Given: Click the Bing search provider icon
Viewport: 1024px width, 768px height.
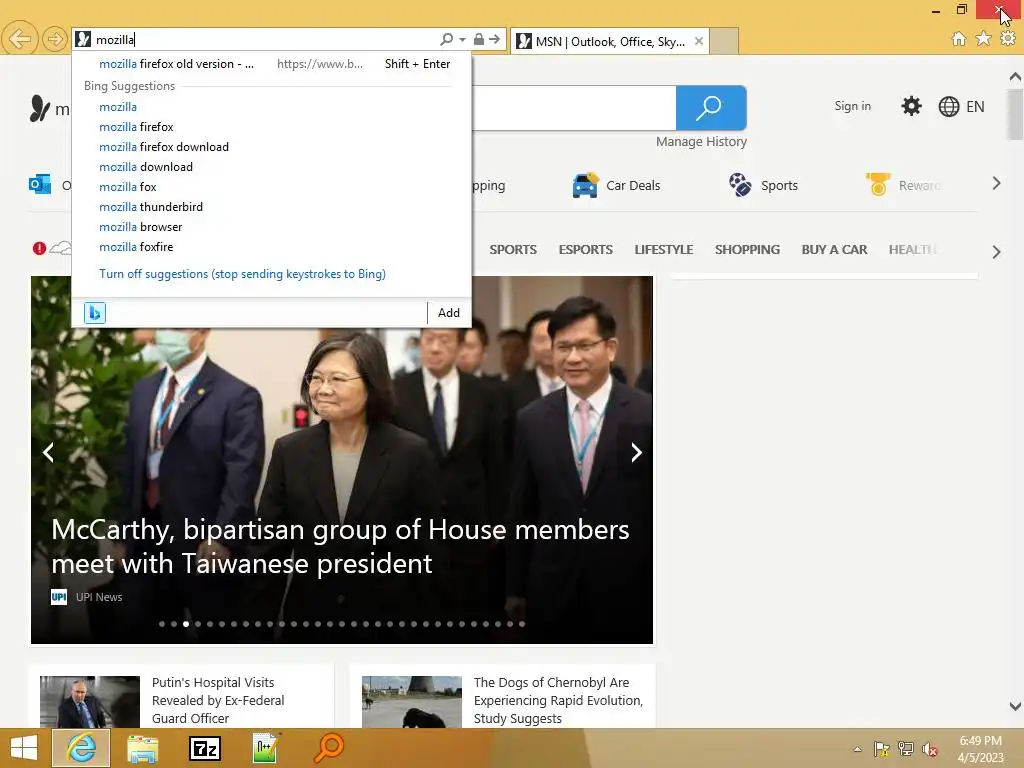Looking at the screenshot, I should tap(95, 313).
